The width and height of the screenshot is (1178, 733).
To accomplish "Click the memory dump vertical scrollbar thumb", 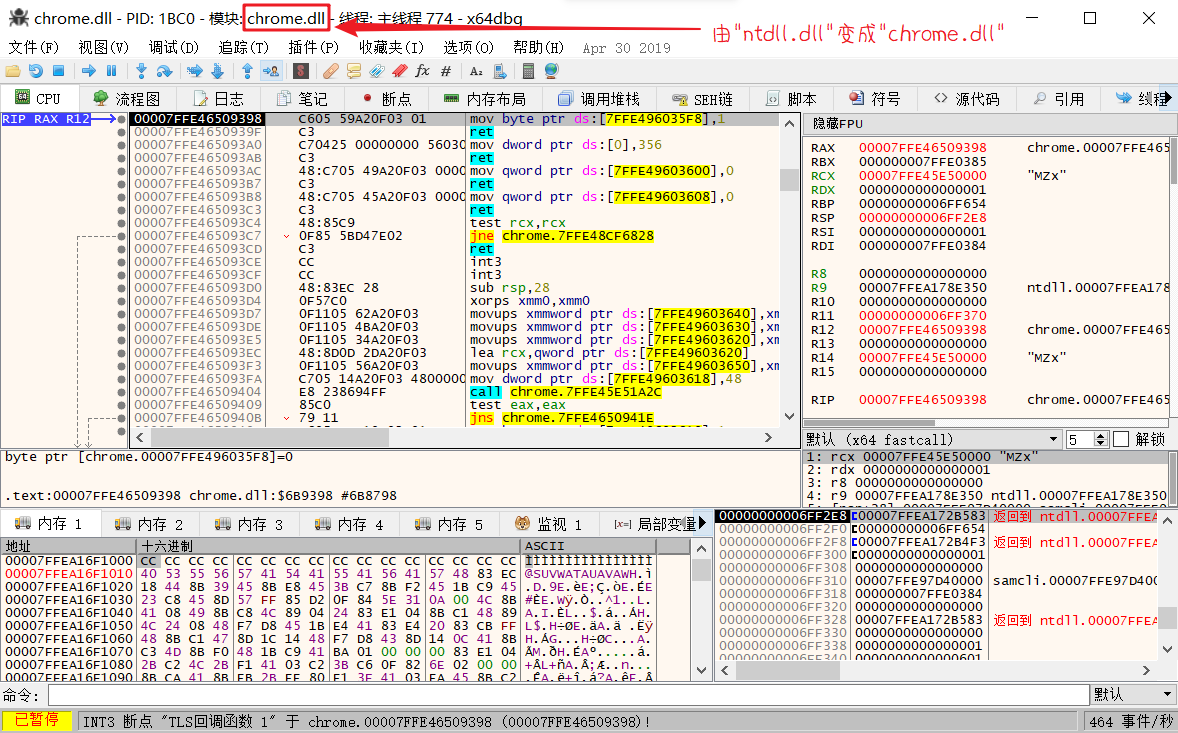I will pos(701,569).
